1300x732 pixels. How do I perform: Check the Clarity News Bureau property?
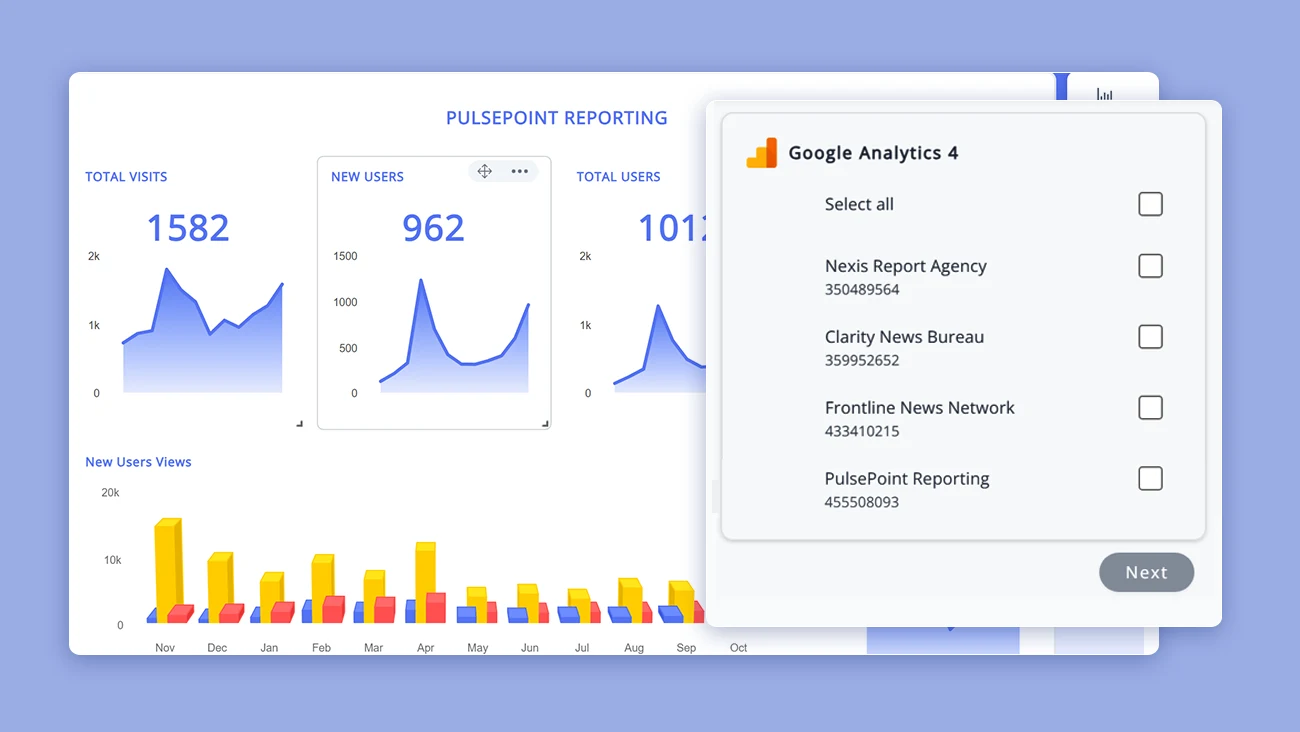pos(1150,337)
